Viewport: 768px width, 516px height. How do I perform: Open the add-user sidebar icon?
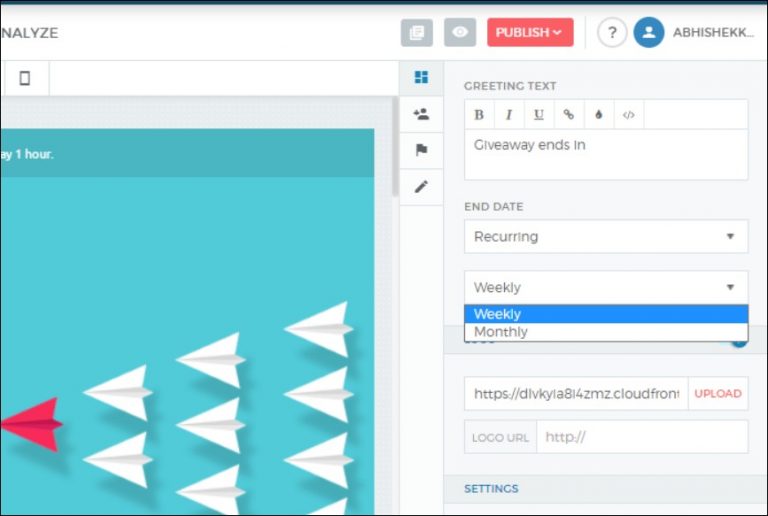[421, 114]
